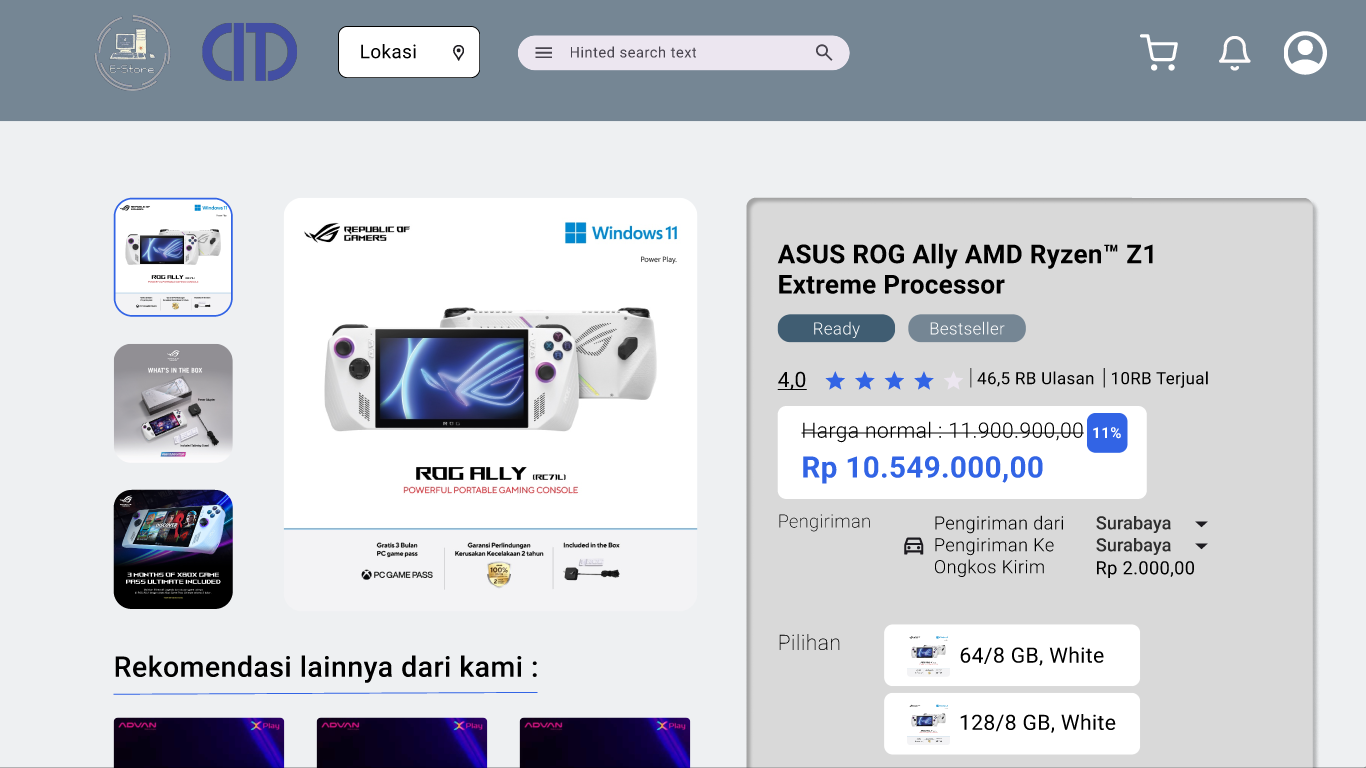
Task: Click the blue CID logo
Action: coord(250,52)
